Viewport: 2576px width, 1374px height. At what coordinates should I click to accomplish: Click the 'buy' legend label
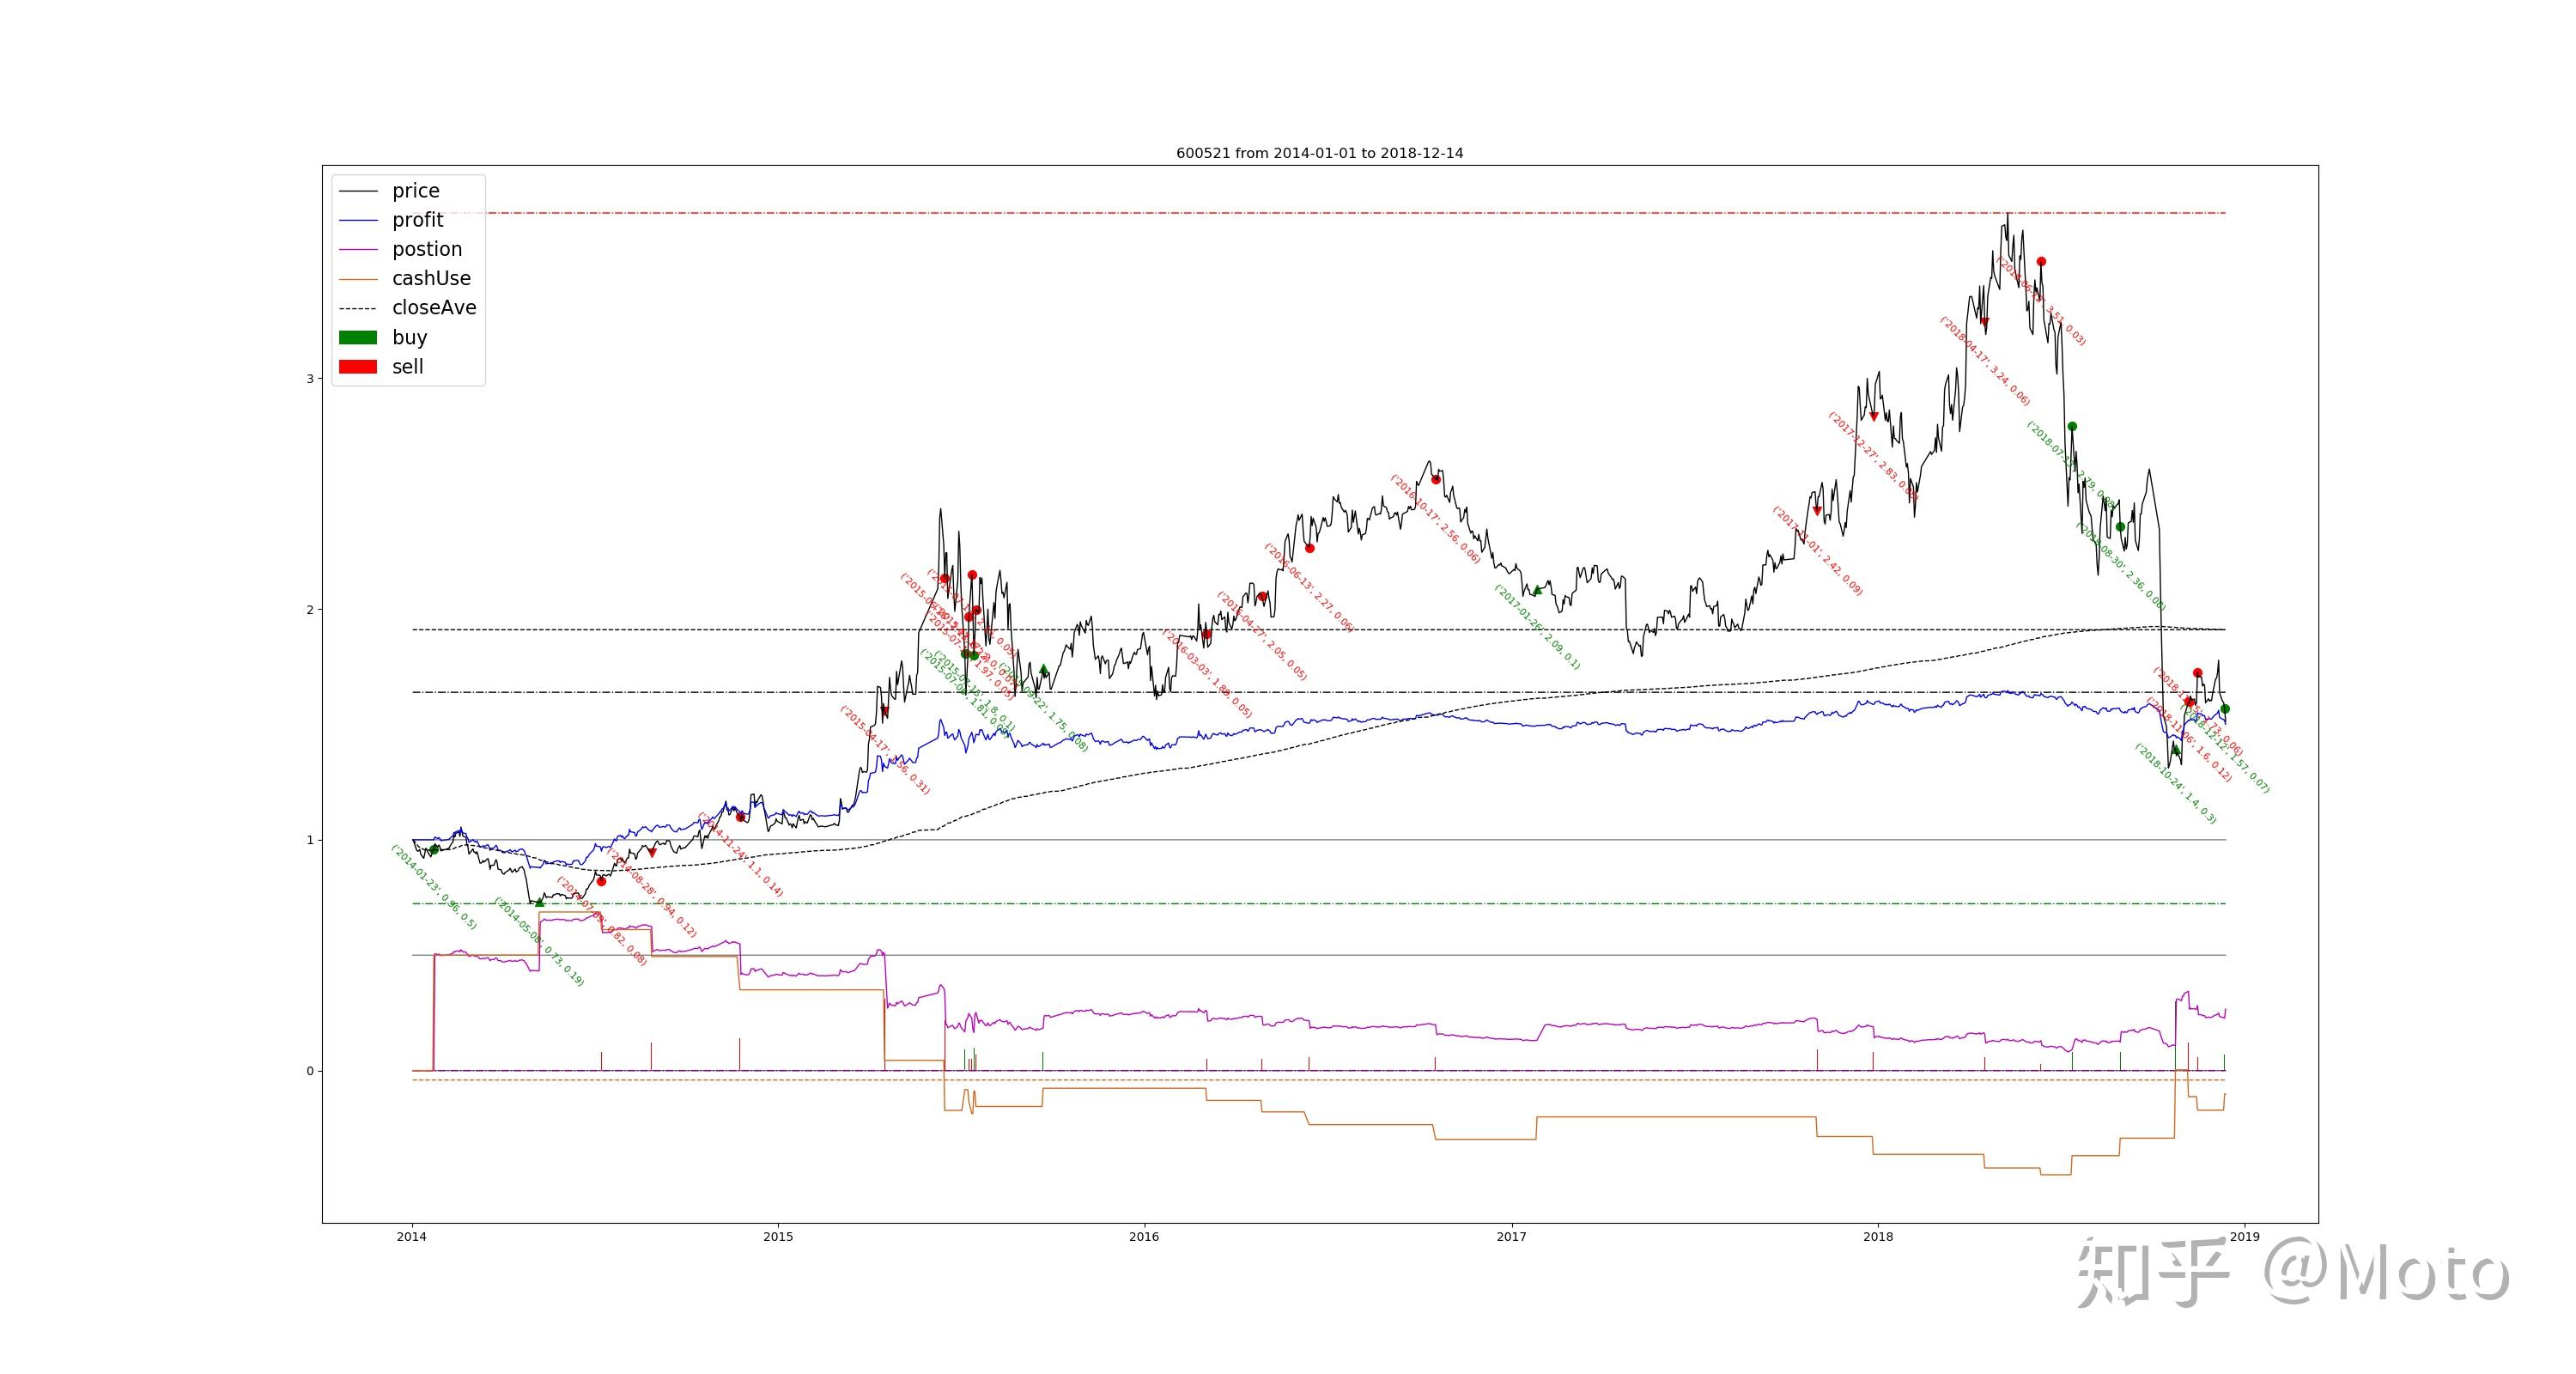pyautogui.click(x=409, y=337)
